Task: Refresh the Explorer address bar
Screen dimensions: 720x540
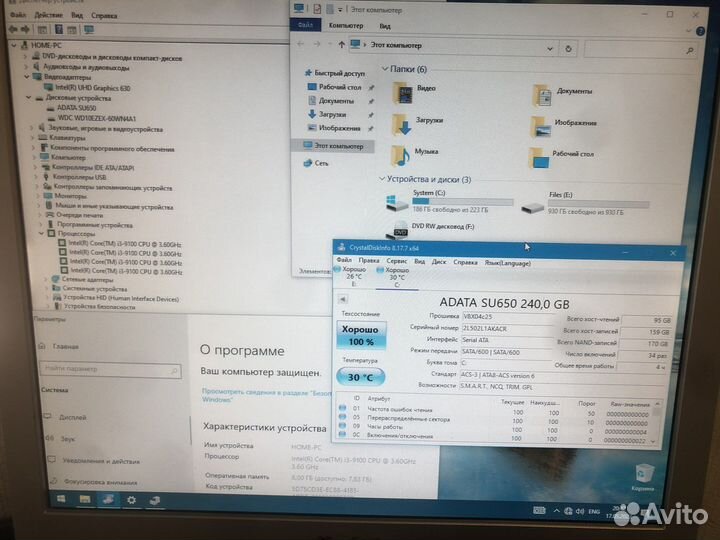Action: coord(568,49)
